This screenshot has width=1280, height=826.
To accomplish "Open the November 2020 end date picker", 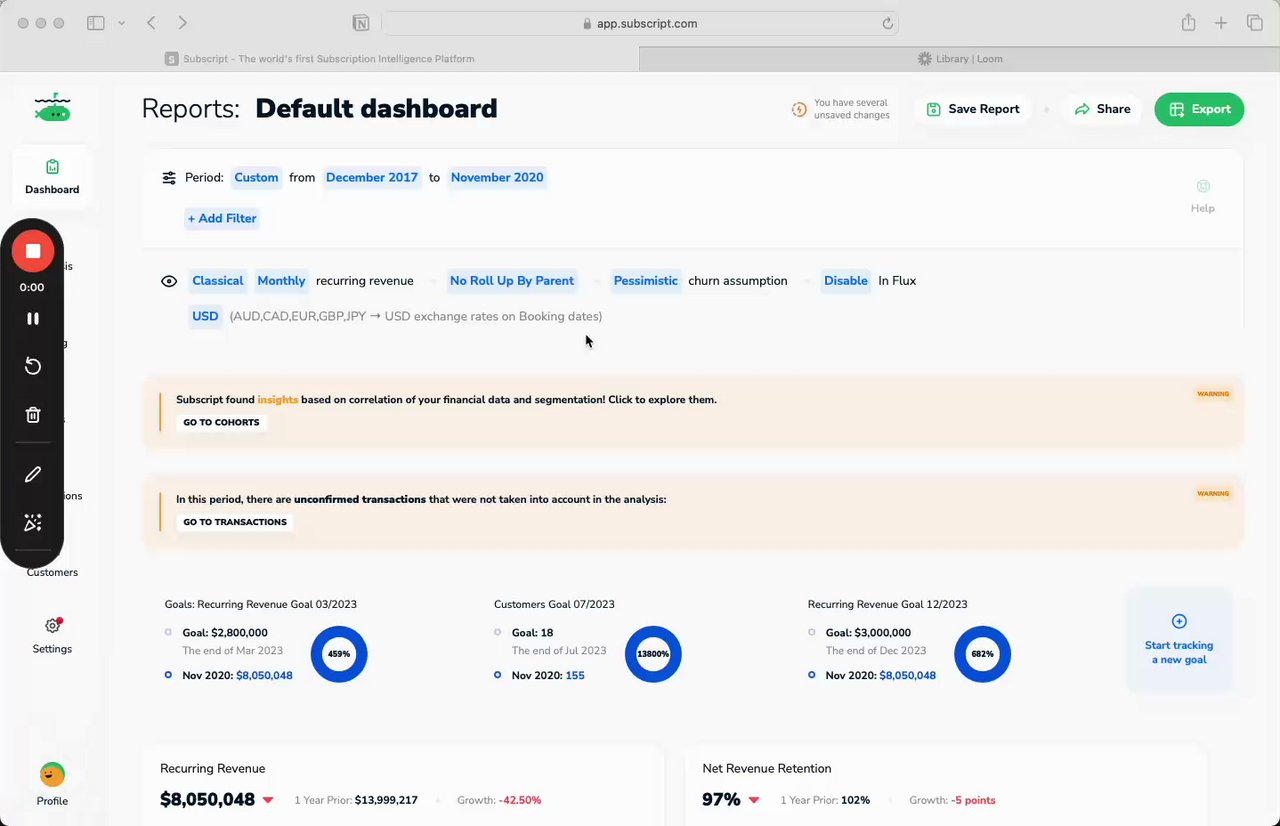I will [x=497, y=178].
